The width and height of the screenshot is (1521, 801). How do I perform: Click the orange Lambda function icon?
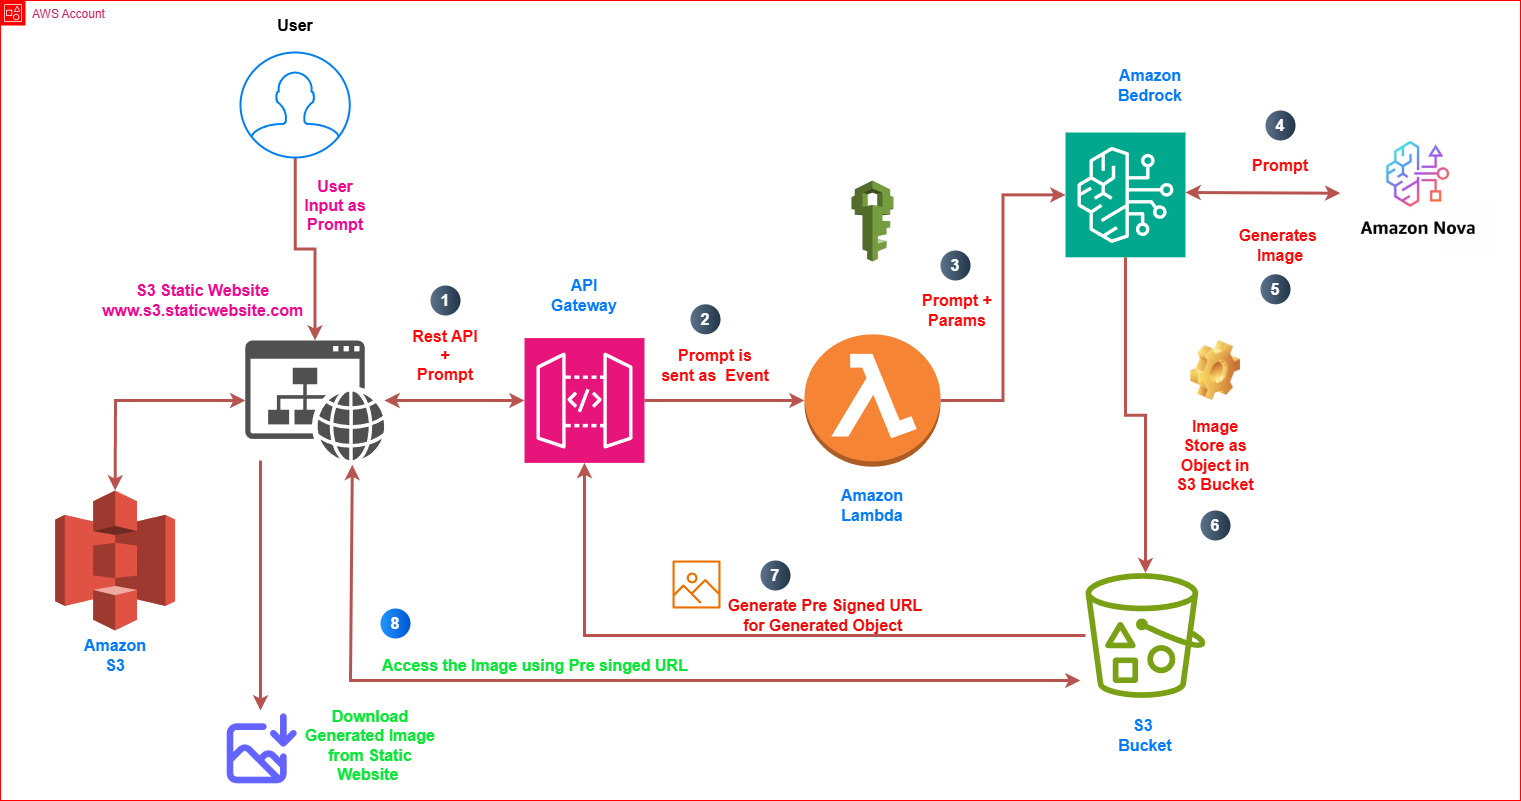pyautogui.click(x=872, y=401)
